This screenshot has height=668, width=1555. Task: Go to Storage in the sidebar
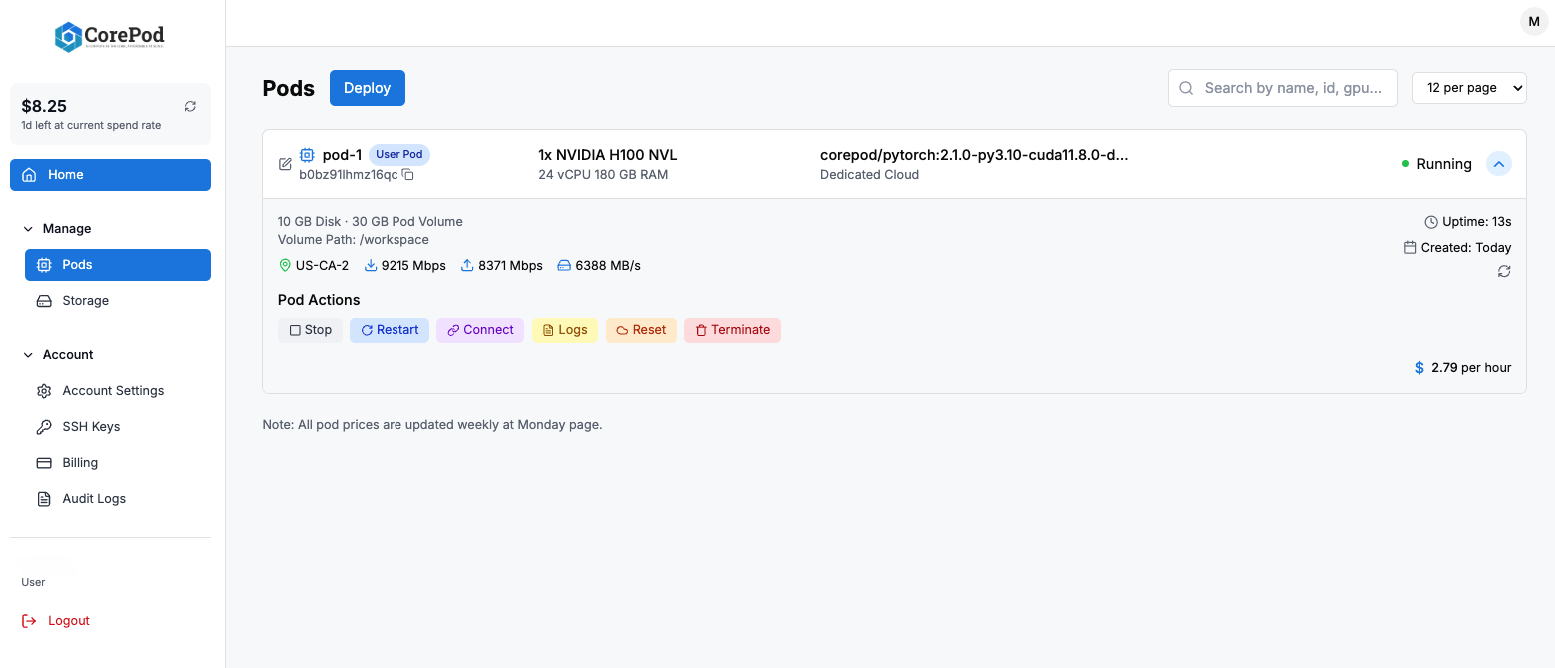(85, 301)
